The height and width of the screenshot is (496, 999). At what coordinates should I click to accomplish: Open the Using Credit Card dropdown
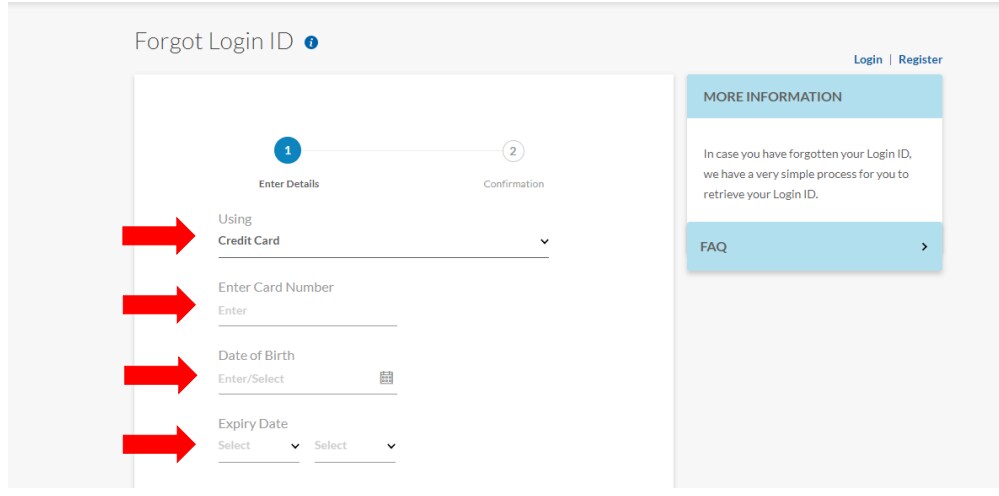pos(383,241)
